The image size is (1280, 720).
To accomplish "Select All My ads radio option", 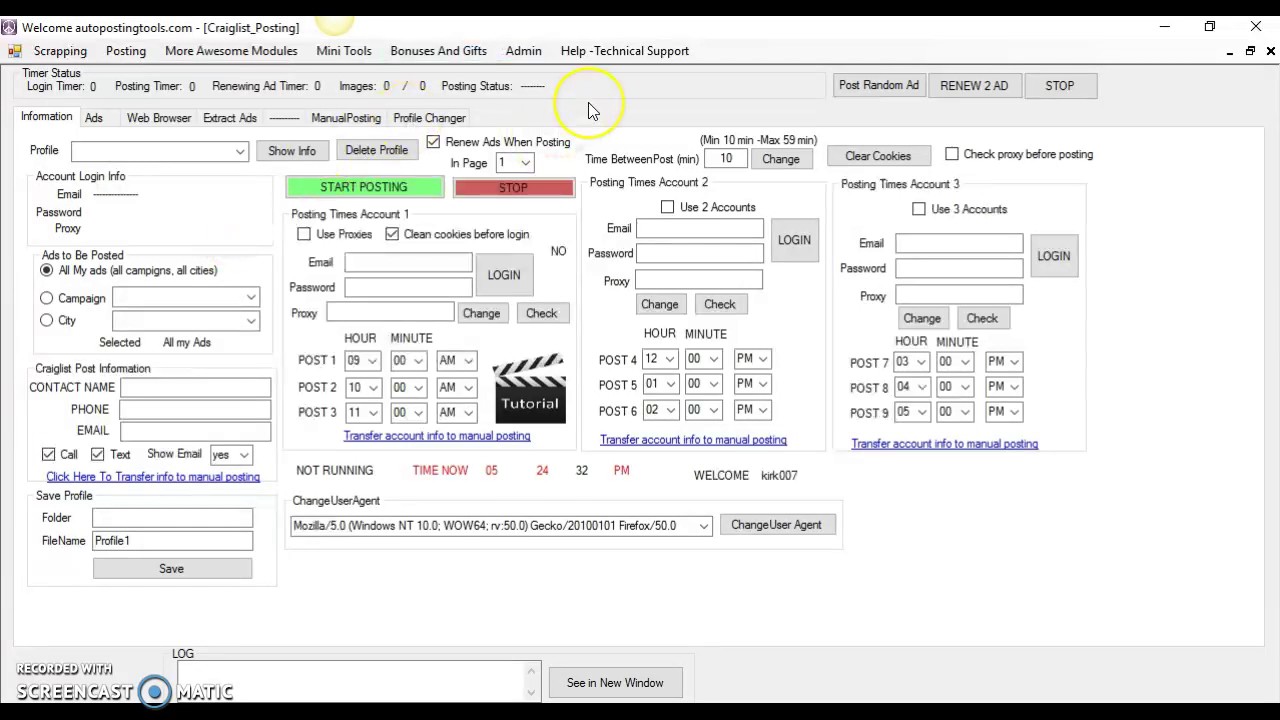I will (46, 270).
